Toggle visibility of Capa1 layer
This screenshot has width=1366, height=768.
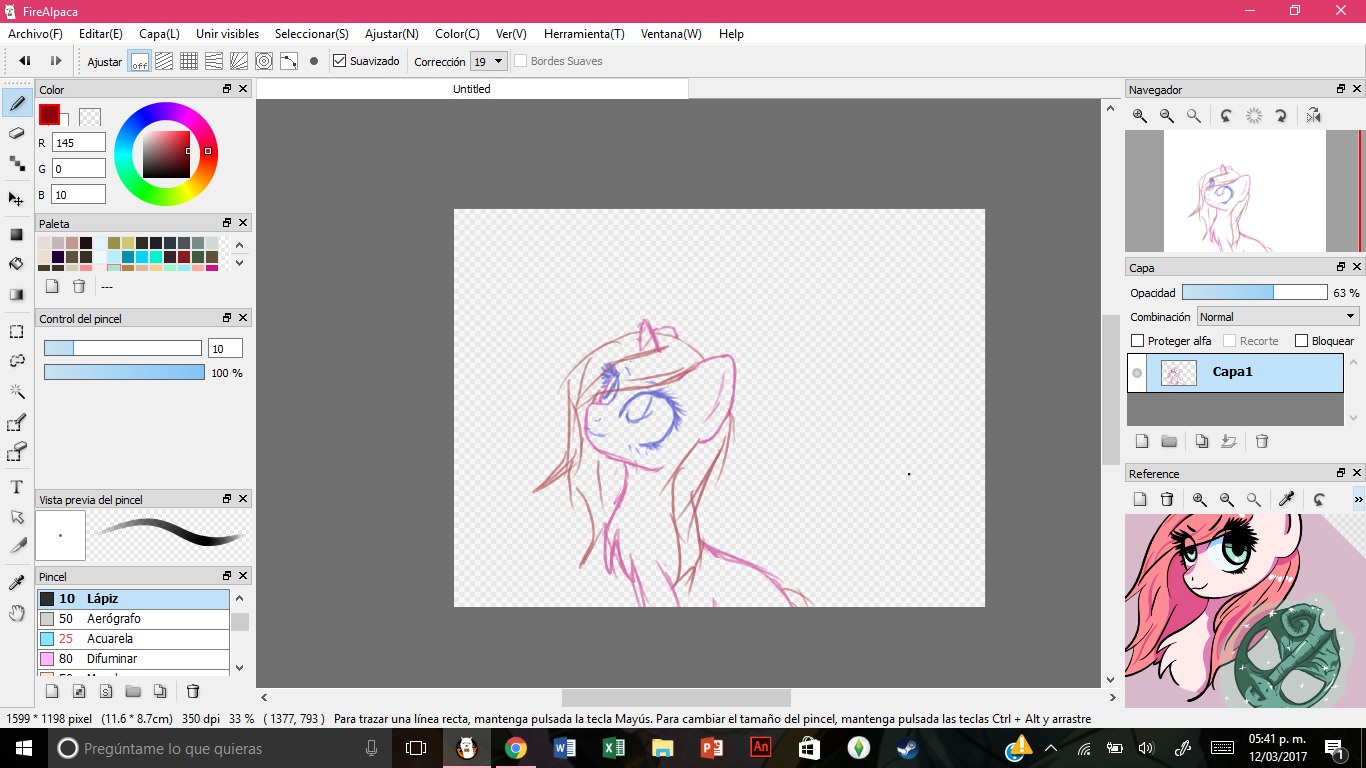1137,373
